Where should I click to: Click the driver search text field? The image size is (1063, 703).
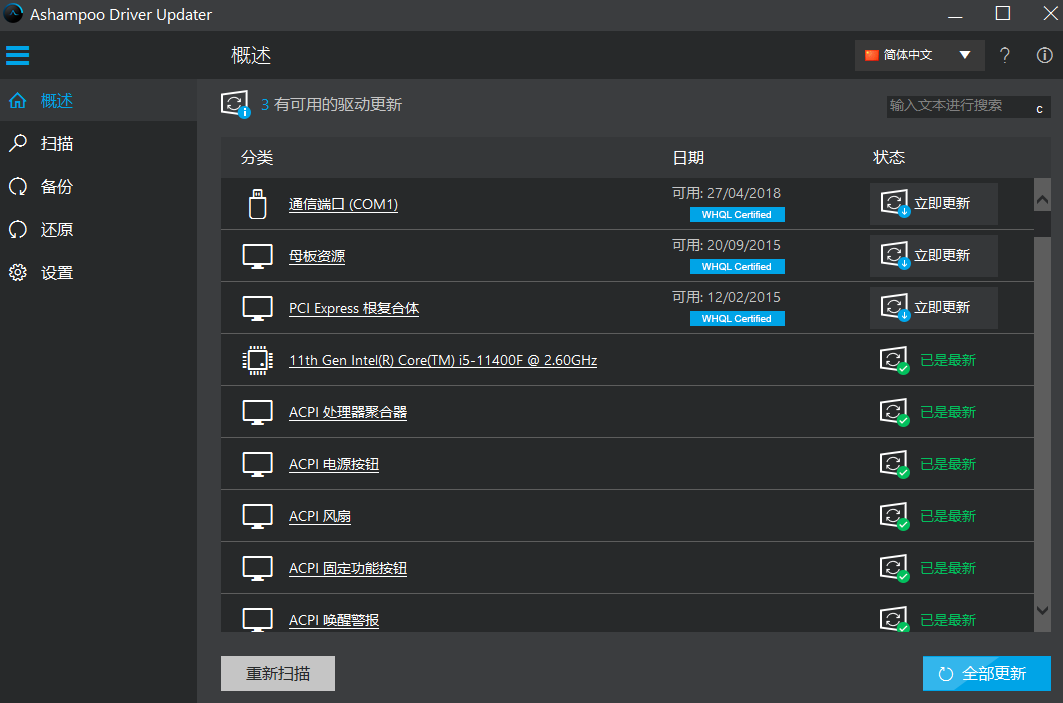click(x=955, y=106)
